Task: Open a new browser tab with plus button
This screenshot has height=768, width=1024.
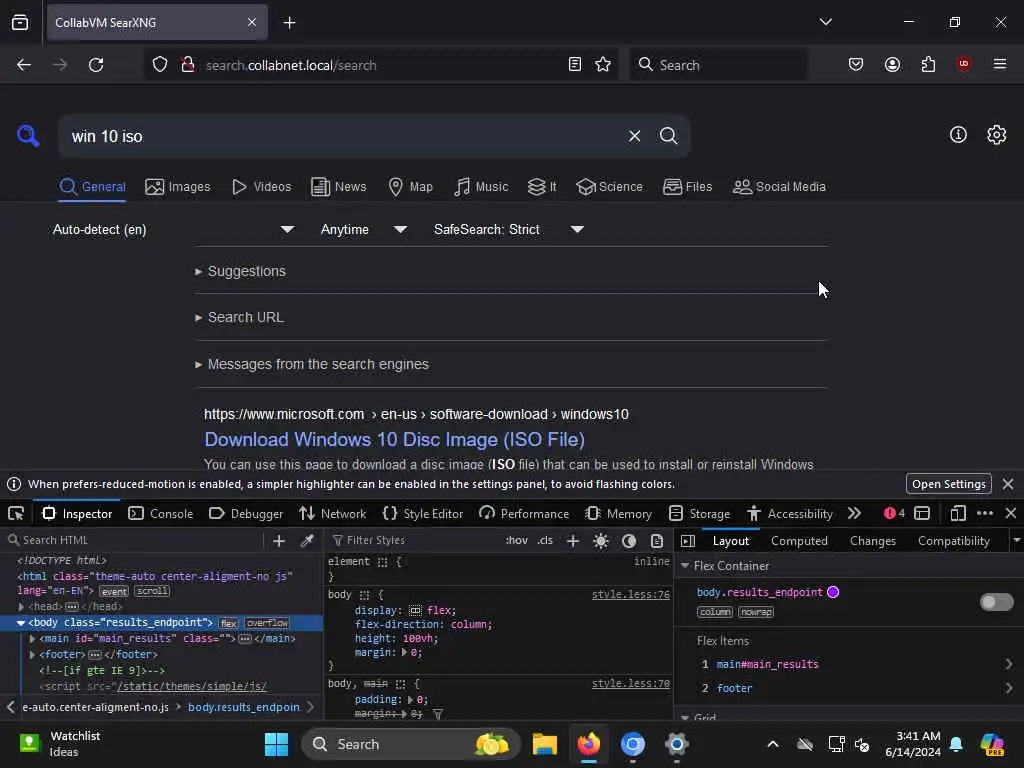Action: click(x=289, y=23)
